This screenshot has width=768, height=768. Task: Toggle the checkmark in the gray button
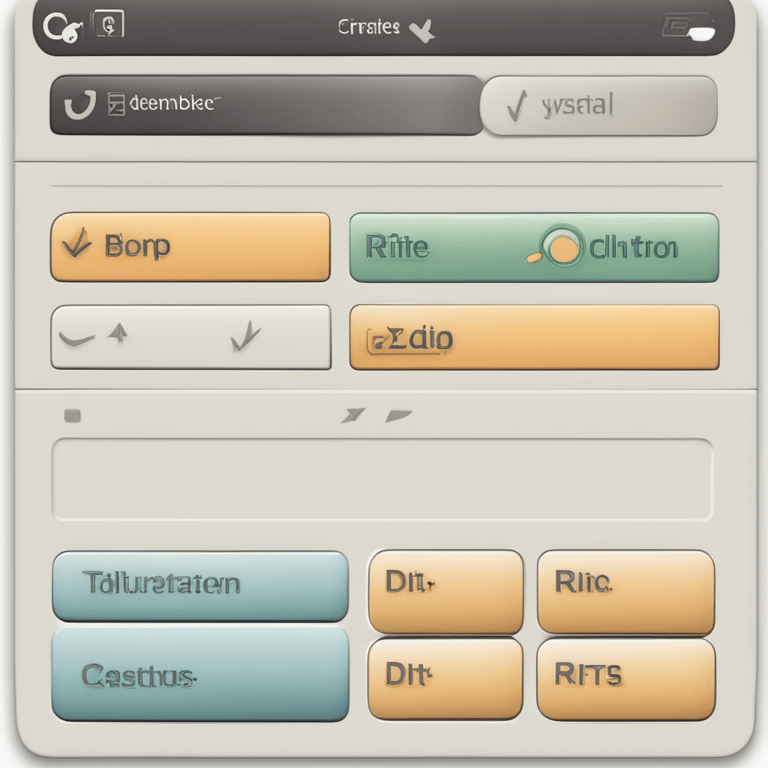(245, 336)
